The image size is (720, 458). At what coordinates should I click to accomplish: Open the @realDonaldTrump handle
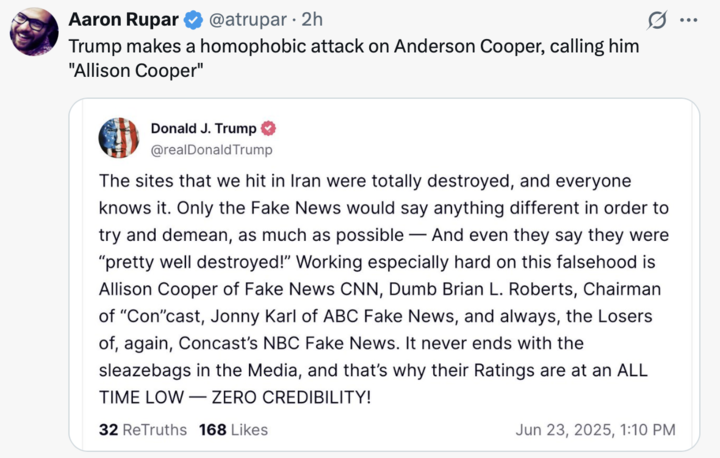point(211,150)
